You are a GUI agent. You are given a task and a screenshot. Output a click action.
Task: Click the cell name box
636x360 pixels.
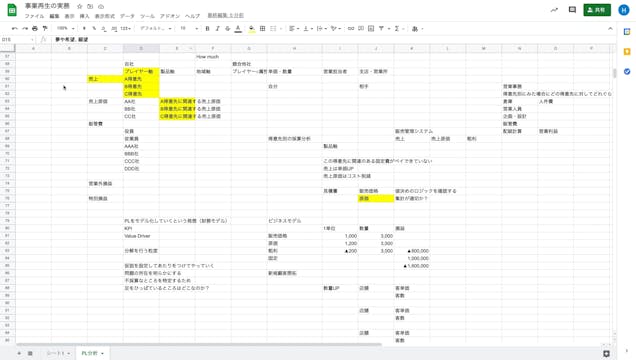click(18, 39)
